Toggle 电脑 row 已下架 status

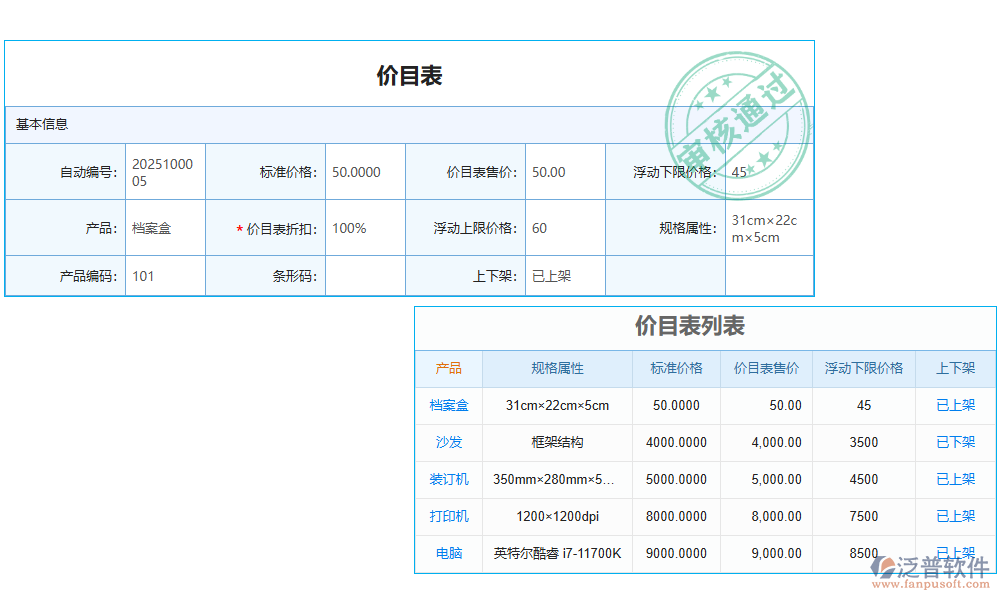pyautogui.click(x=955, y=553)
